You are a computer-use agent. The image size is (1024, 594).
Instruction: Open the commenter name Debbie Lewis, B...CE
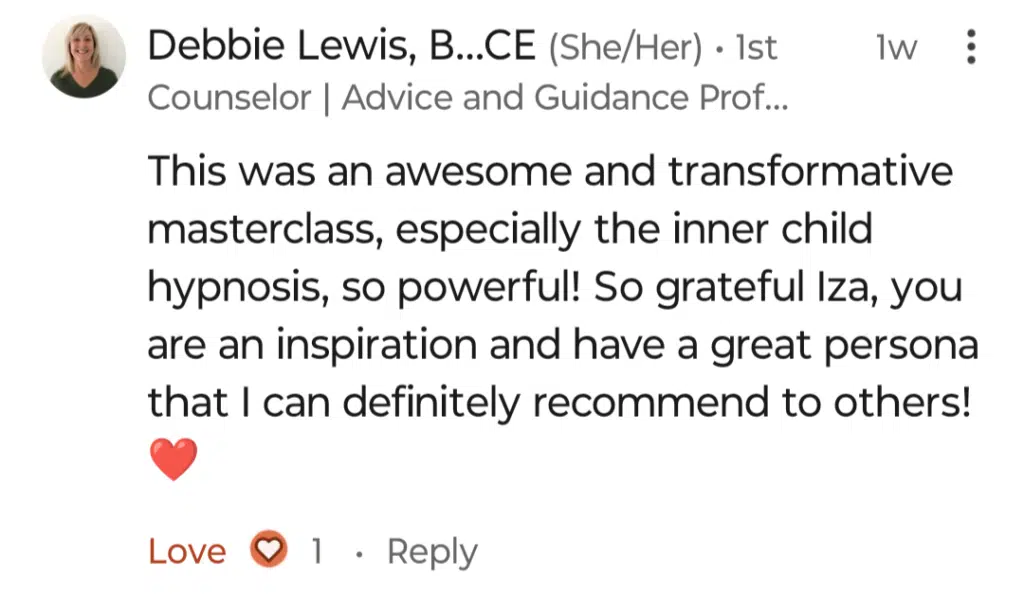click(342, 46)
